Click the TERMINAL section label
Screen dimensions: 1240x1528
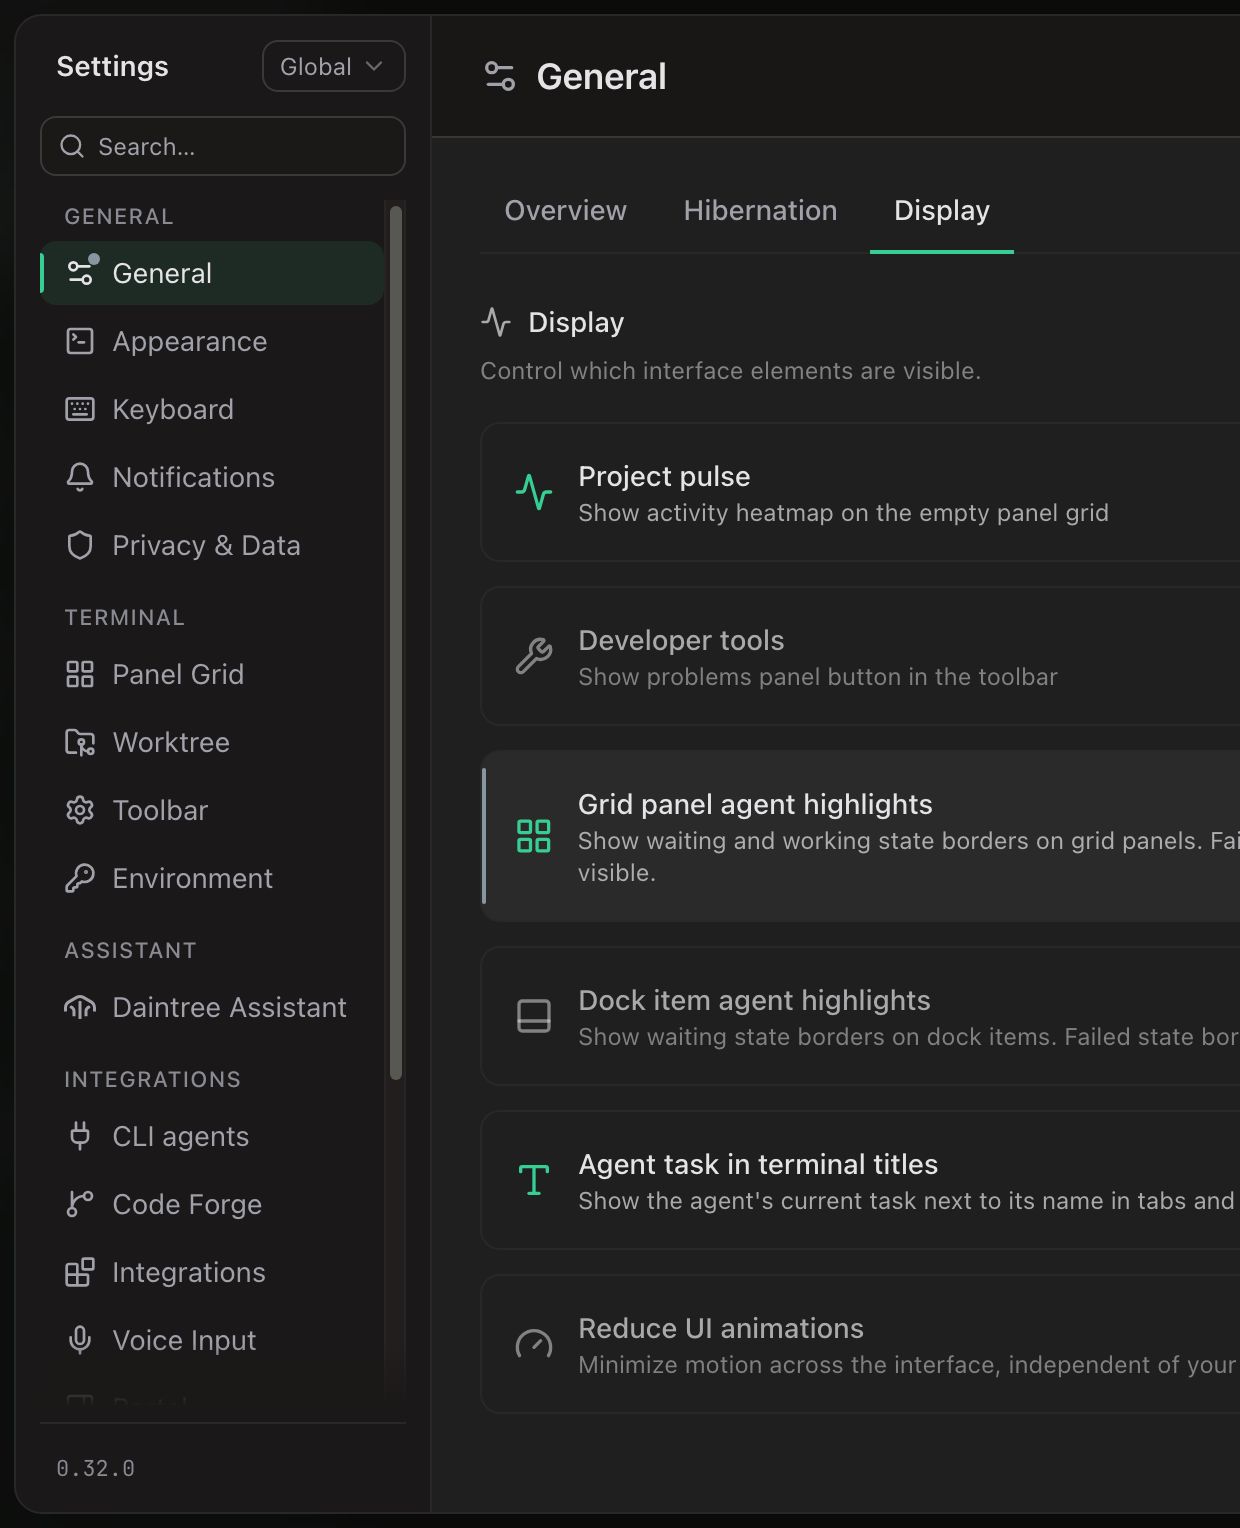tap(125, 617)
